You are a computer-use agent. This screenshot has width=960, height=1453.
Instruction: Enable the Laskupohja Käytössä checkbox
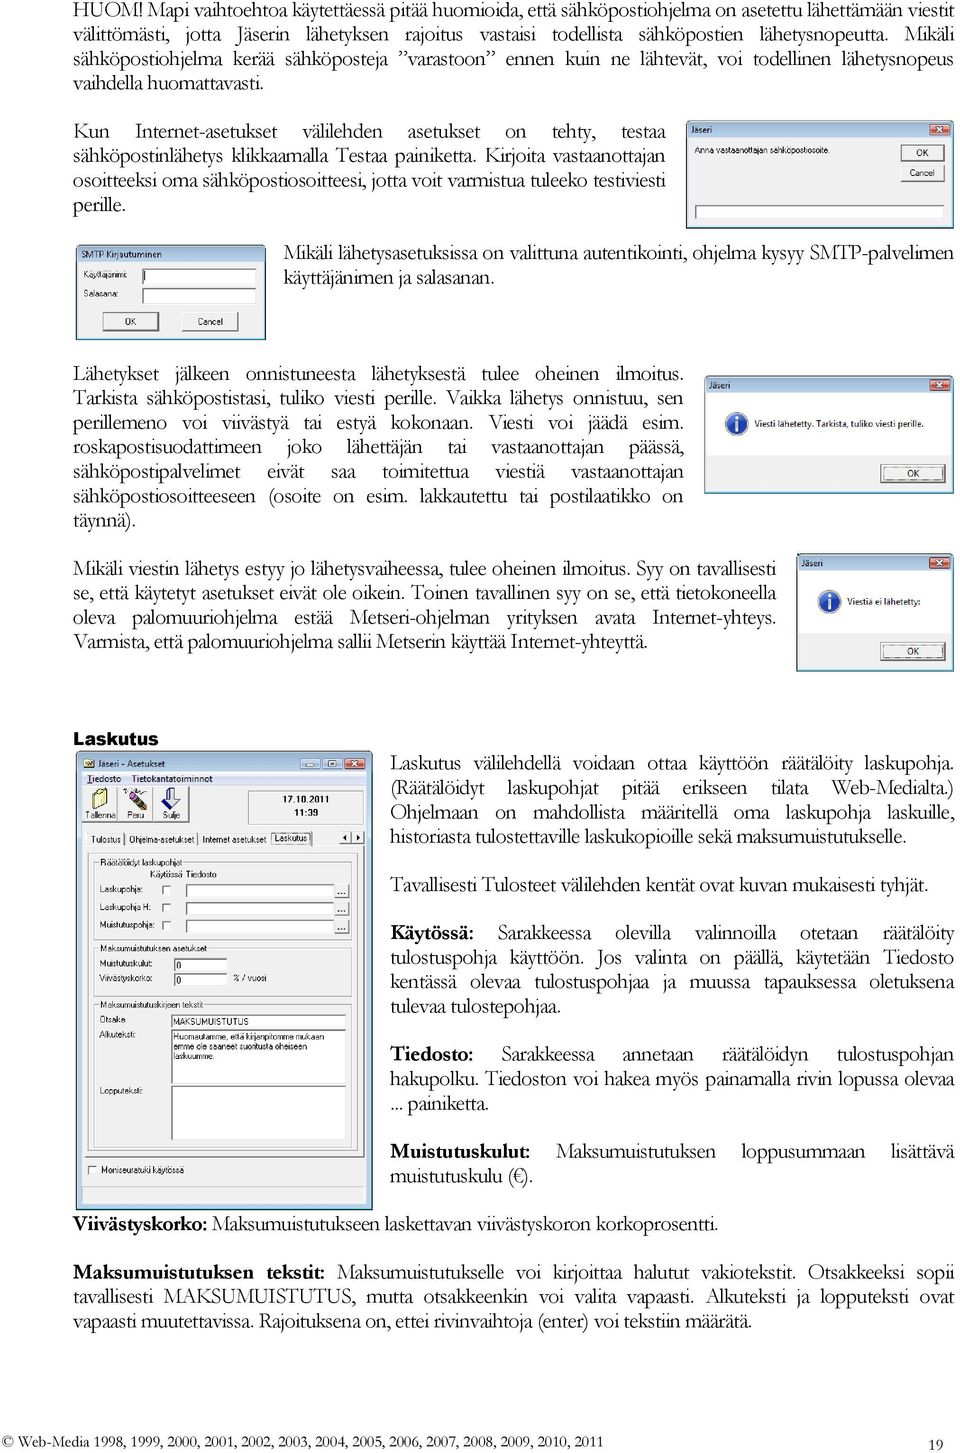click(x=166, y=890)
